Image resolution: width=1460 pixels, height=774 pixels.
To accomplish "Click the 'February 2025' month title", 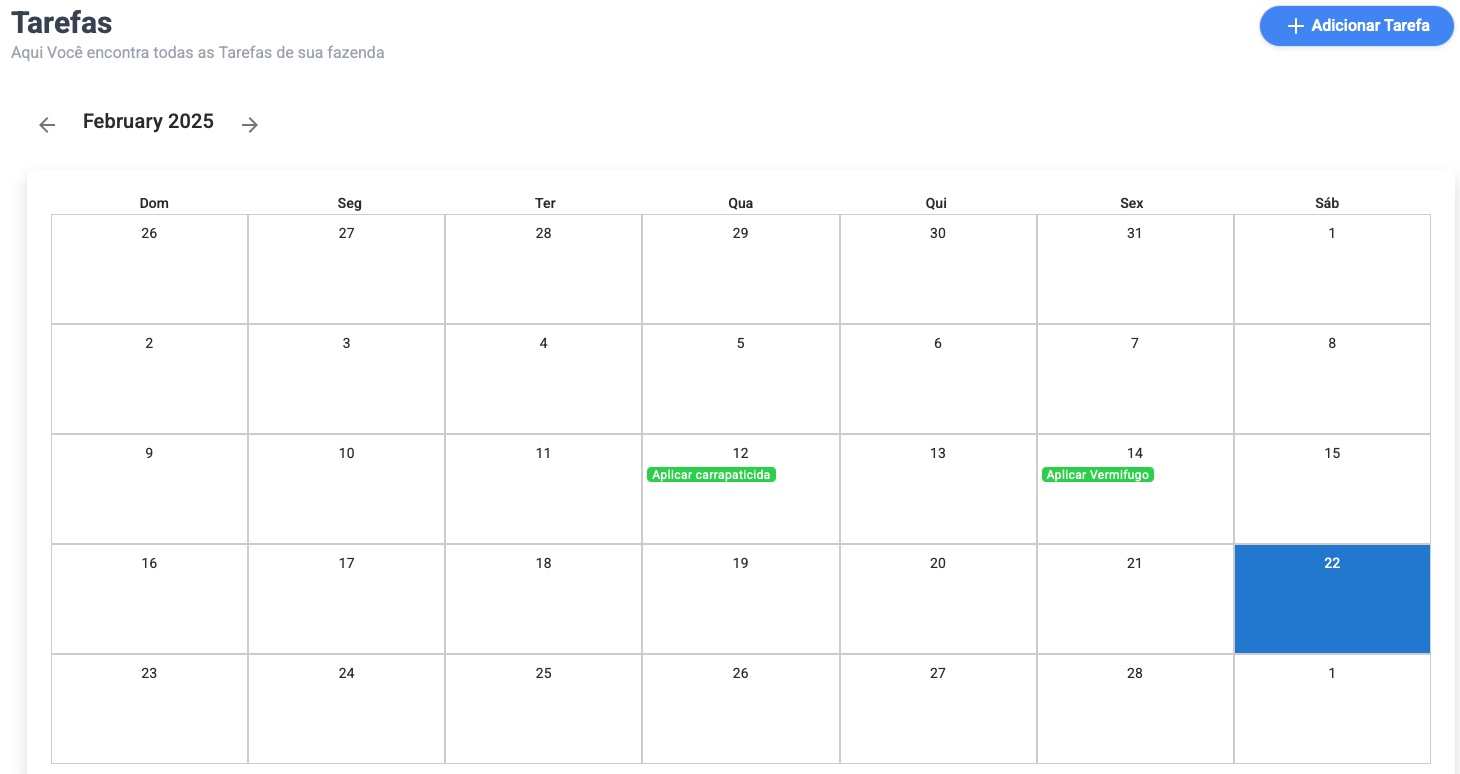I will coord(148,121).
